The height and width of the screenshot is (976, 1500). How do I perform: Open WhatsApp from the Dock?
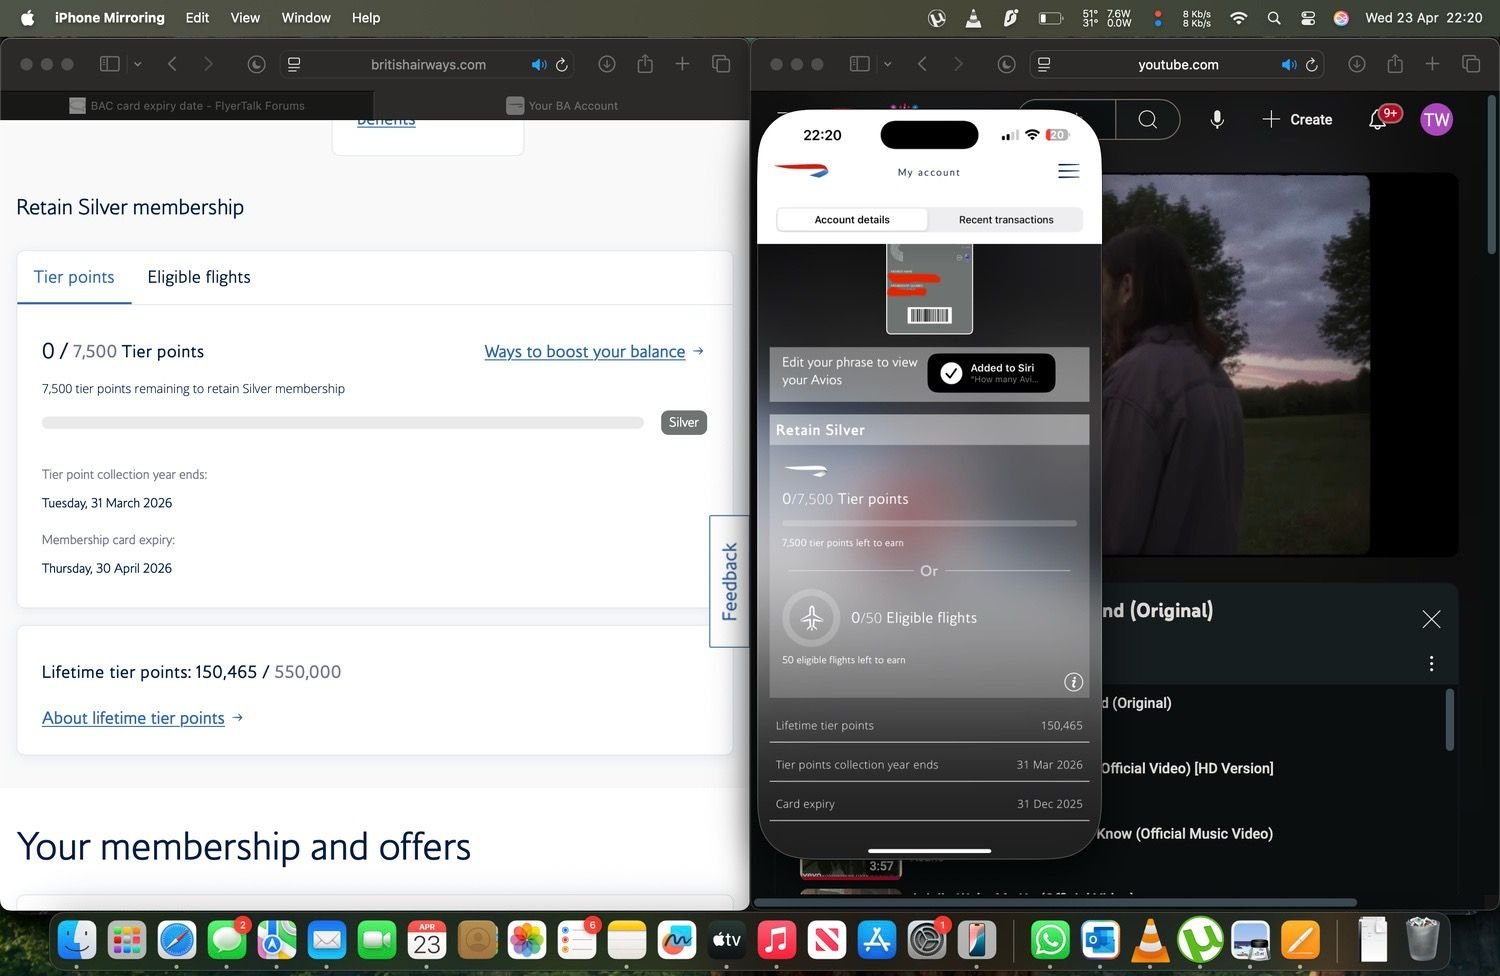click(1050, 941)
